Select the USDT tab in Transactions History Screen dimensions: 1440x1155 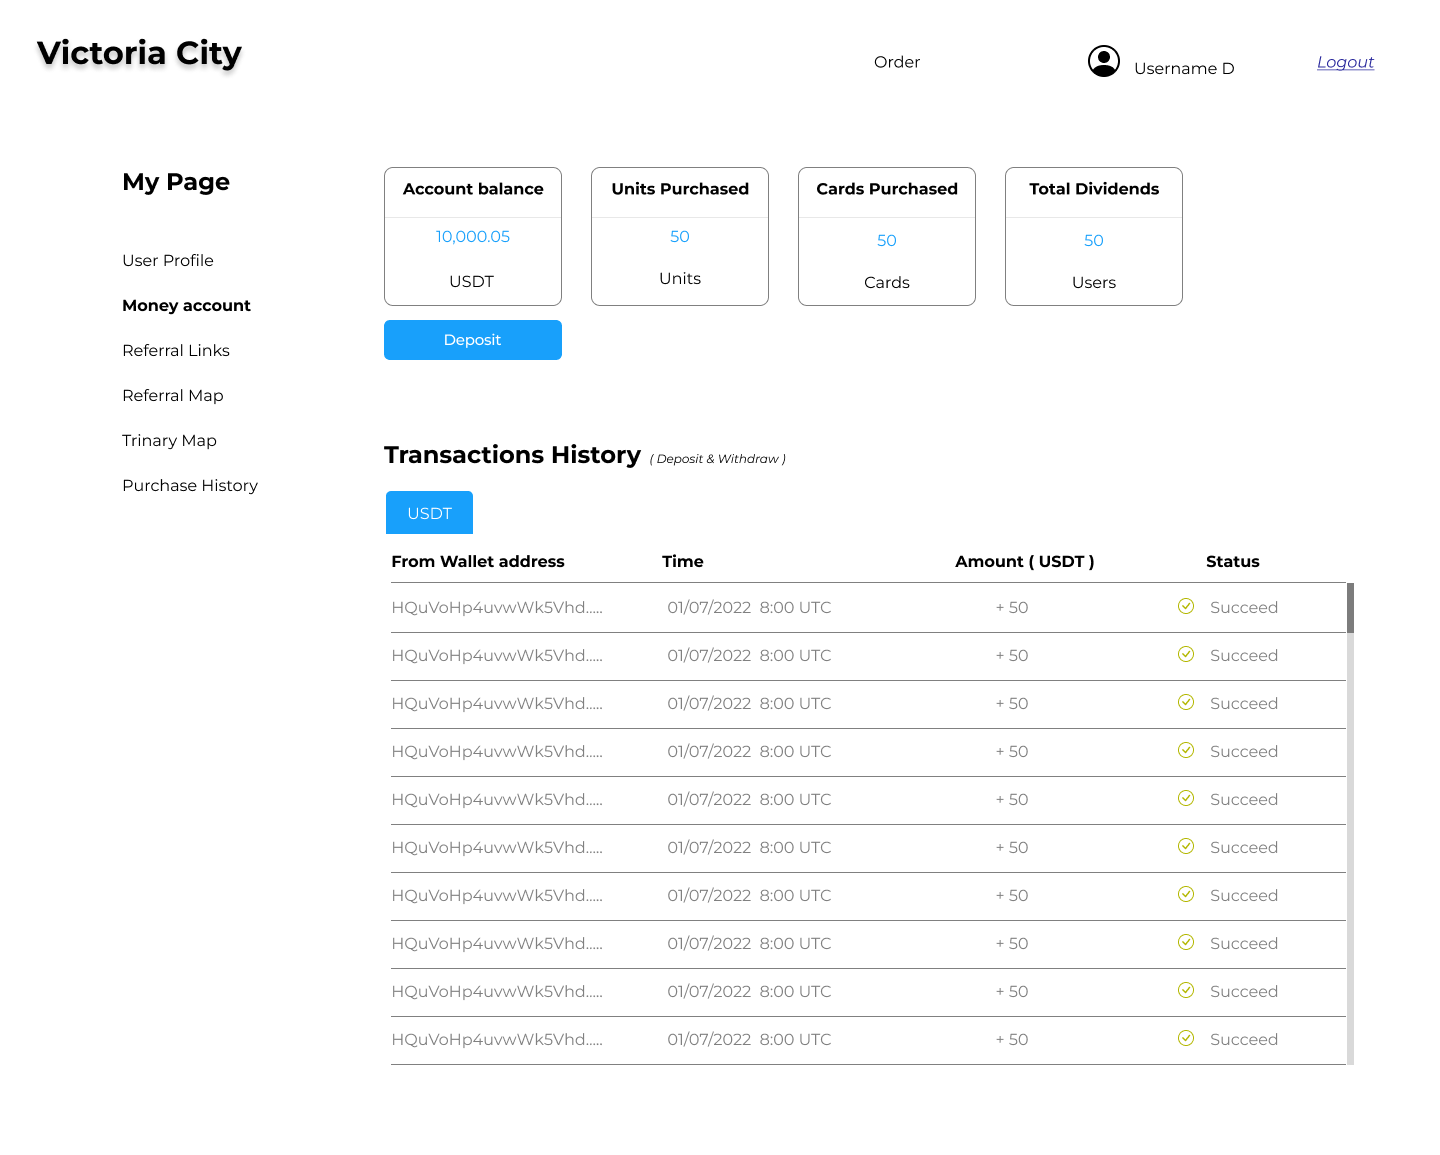[429, 513]
